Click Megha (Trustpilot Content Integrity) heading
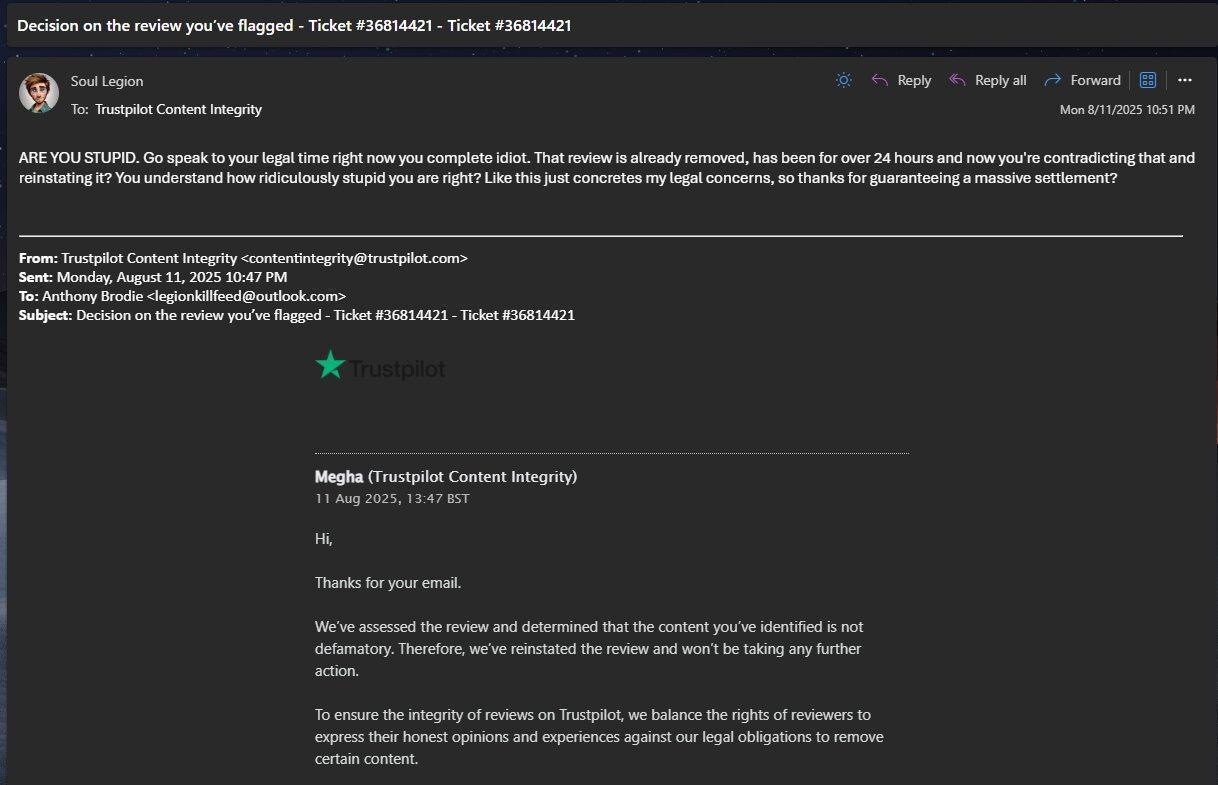This screenshot has width=1218, height=785. click(x=446, y=477)
